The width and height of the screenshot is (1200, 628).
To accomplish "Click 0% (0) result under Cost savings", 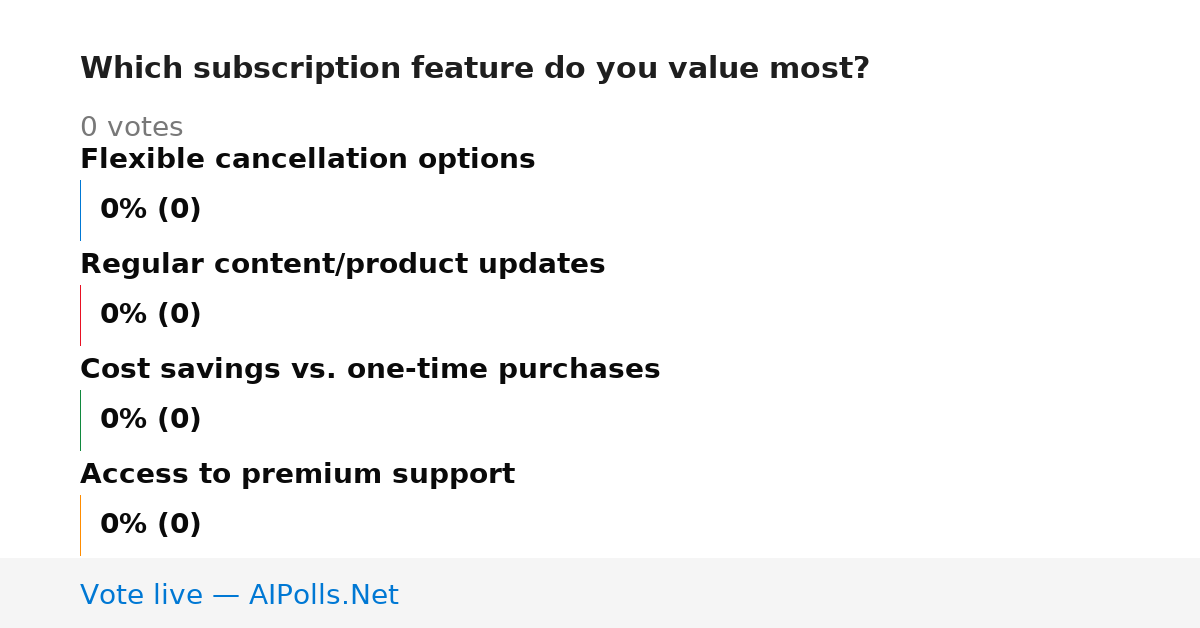I will tap(150, 420).
